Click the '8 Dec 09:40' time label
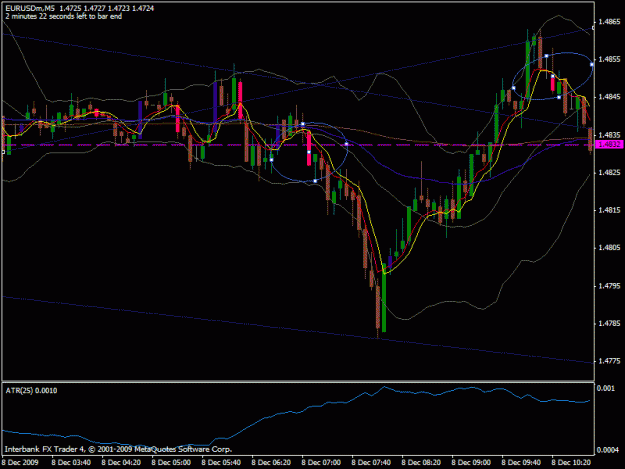 click(521, 462)
